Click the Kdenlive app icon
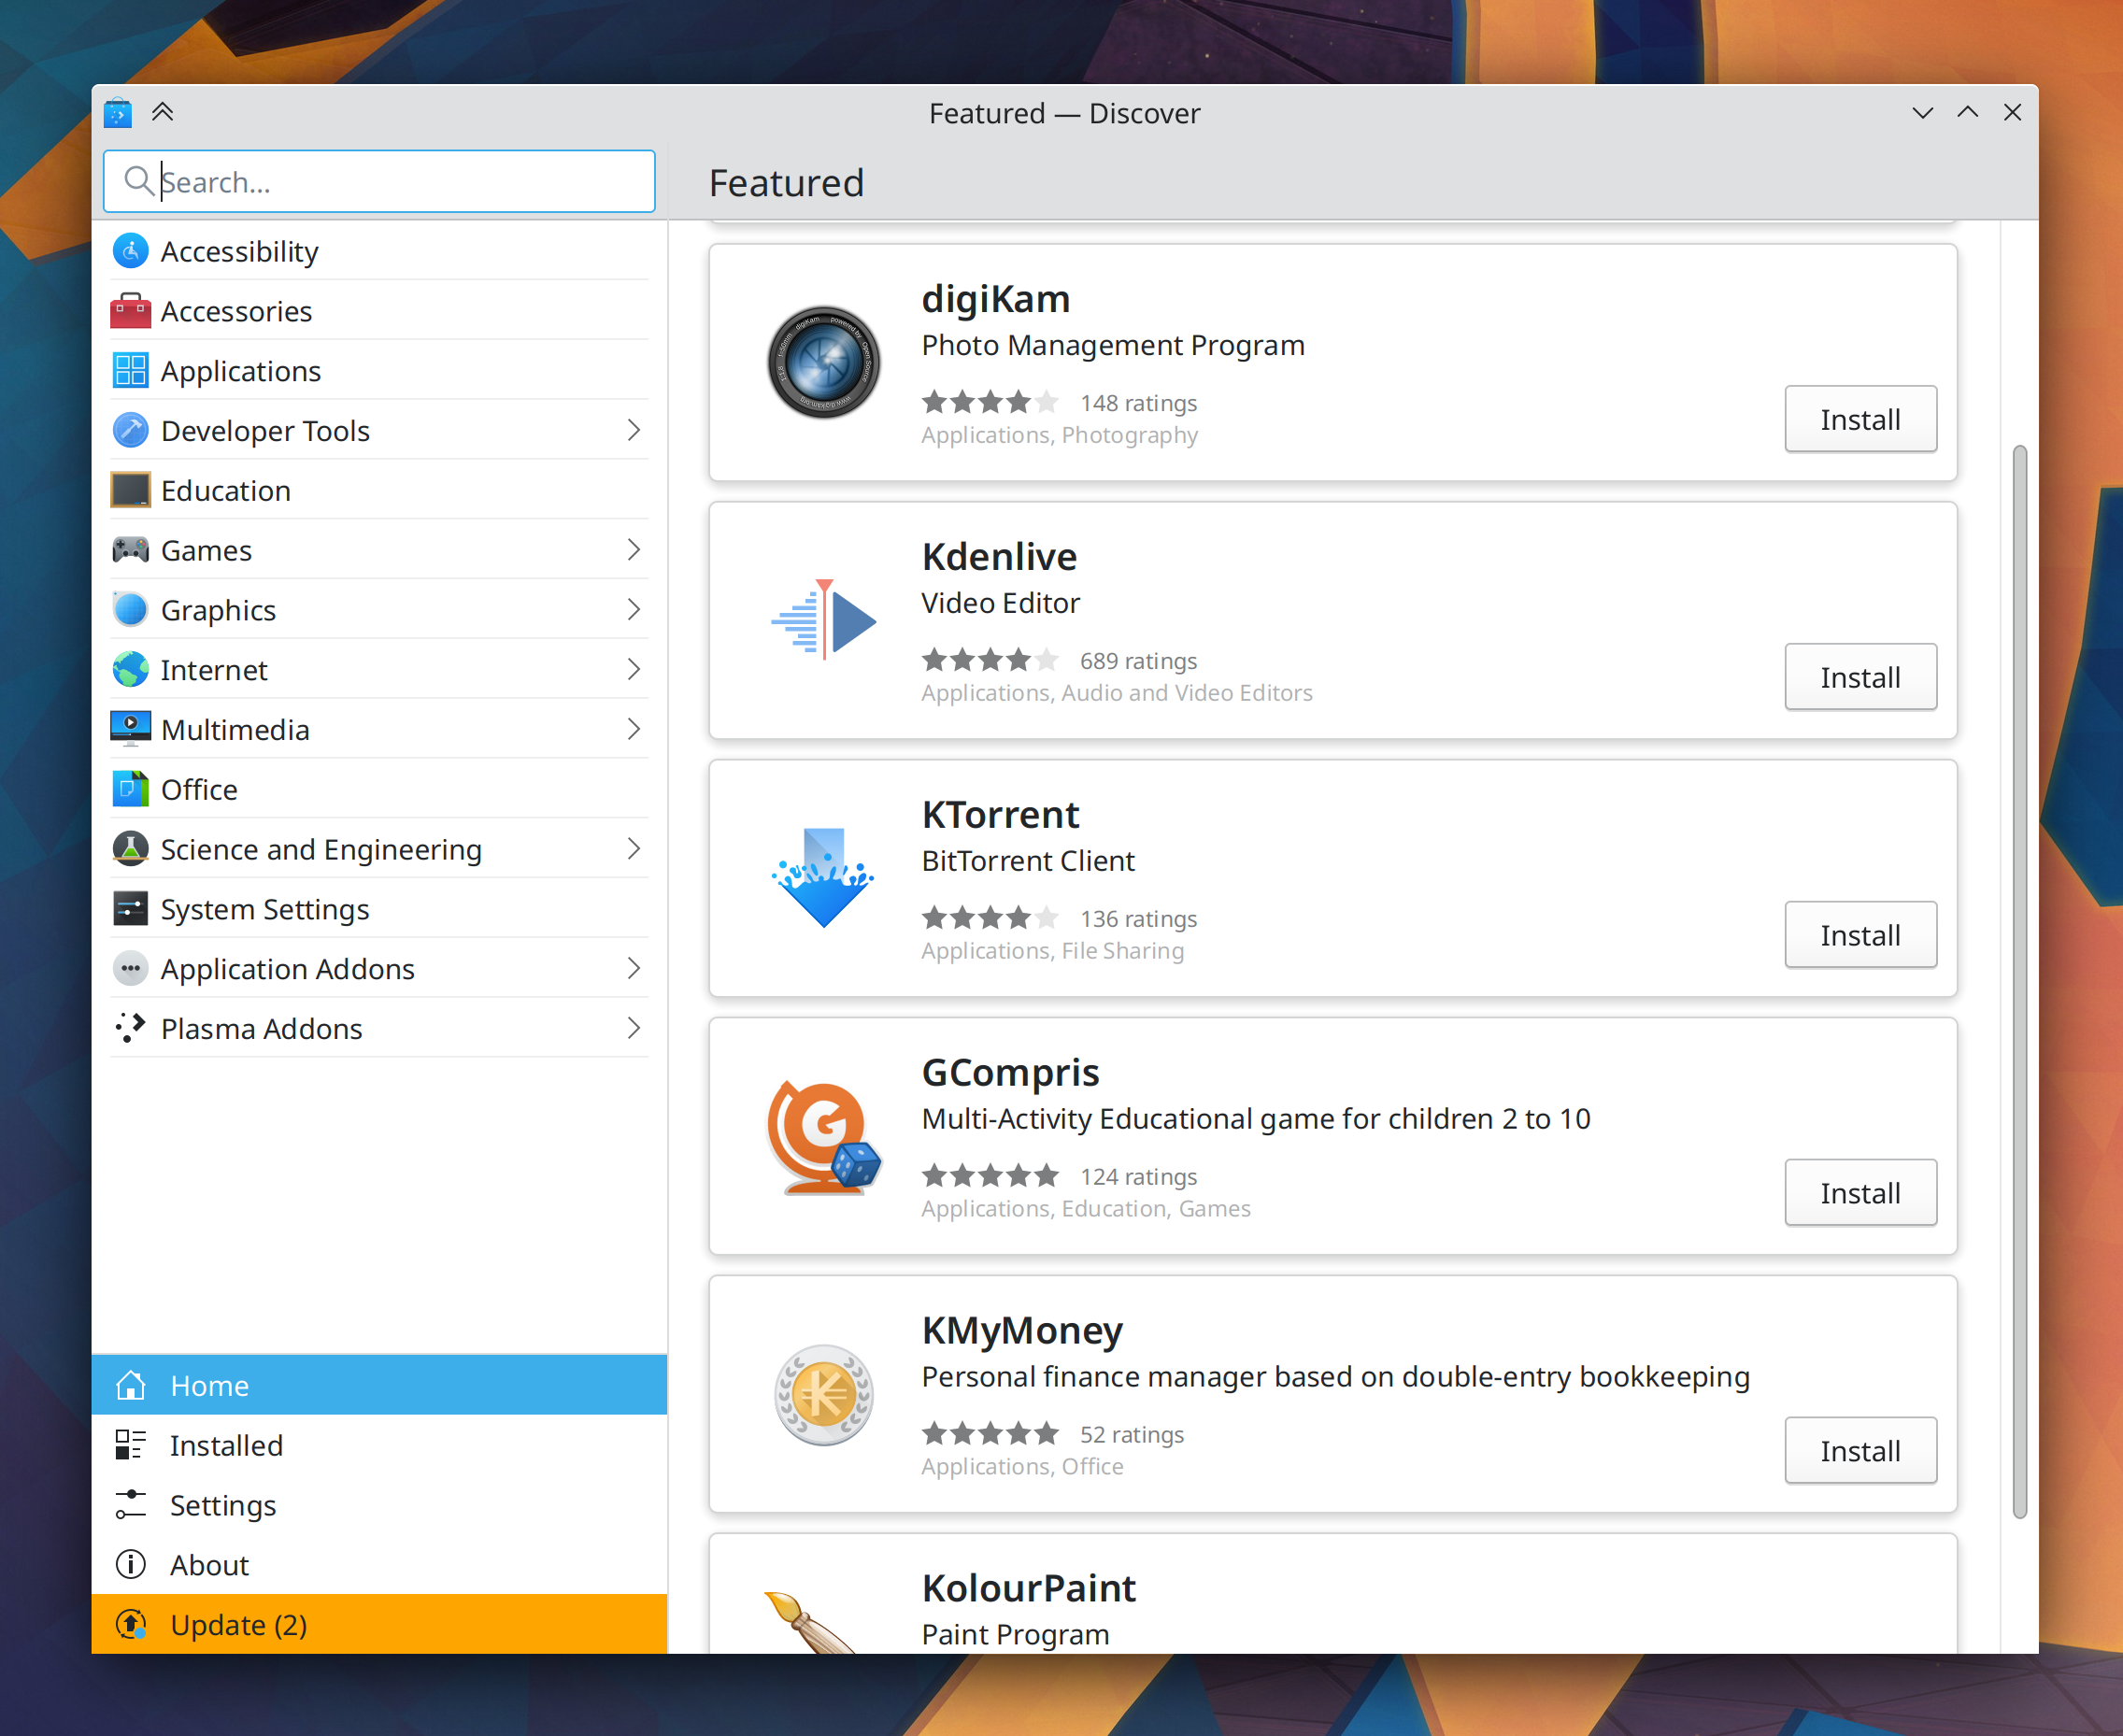Image resolution: width=2123 pixels, height=1736 pixels. click(x=823, y=620)
